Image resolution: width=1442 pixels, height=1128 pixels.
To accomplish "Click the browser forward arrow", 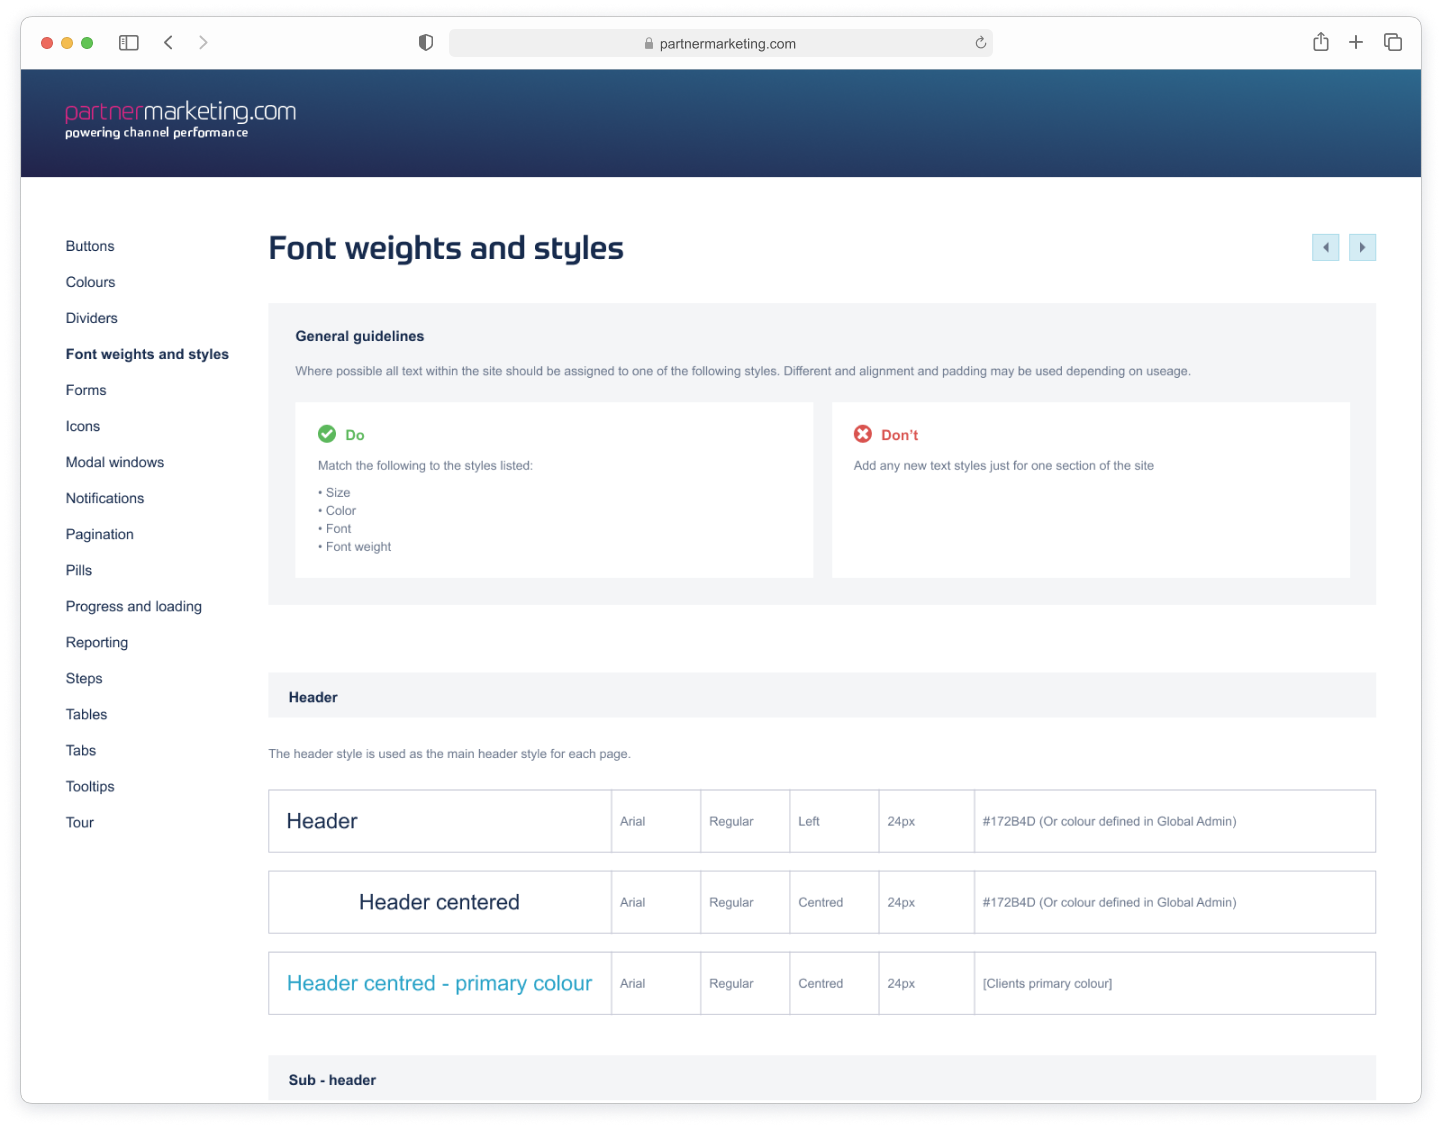I will pyautogui.click(x=203, y=43).
